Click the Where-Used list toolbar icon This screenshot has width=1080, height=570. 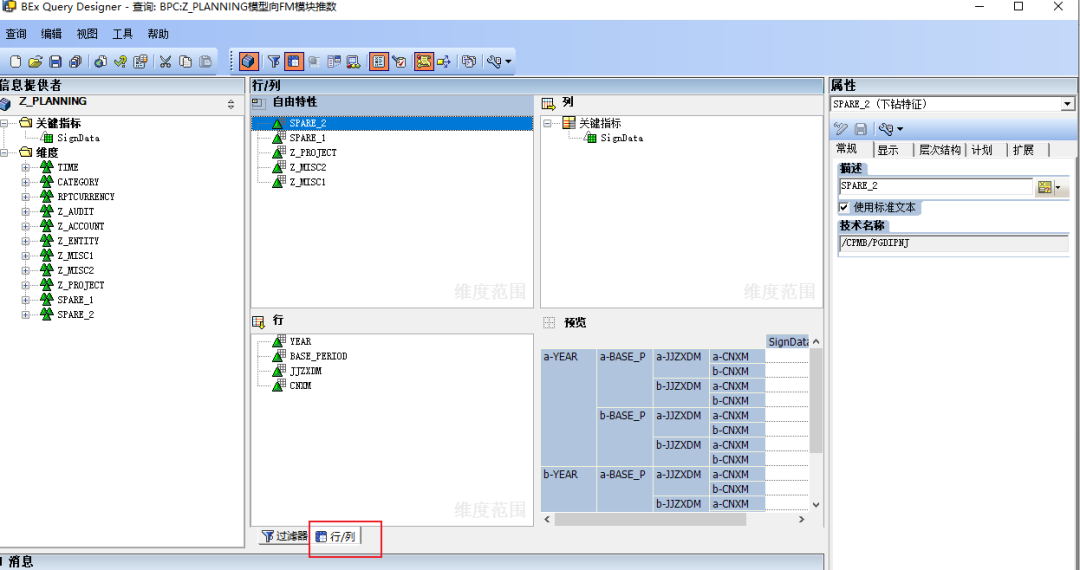(444, 62)
